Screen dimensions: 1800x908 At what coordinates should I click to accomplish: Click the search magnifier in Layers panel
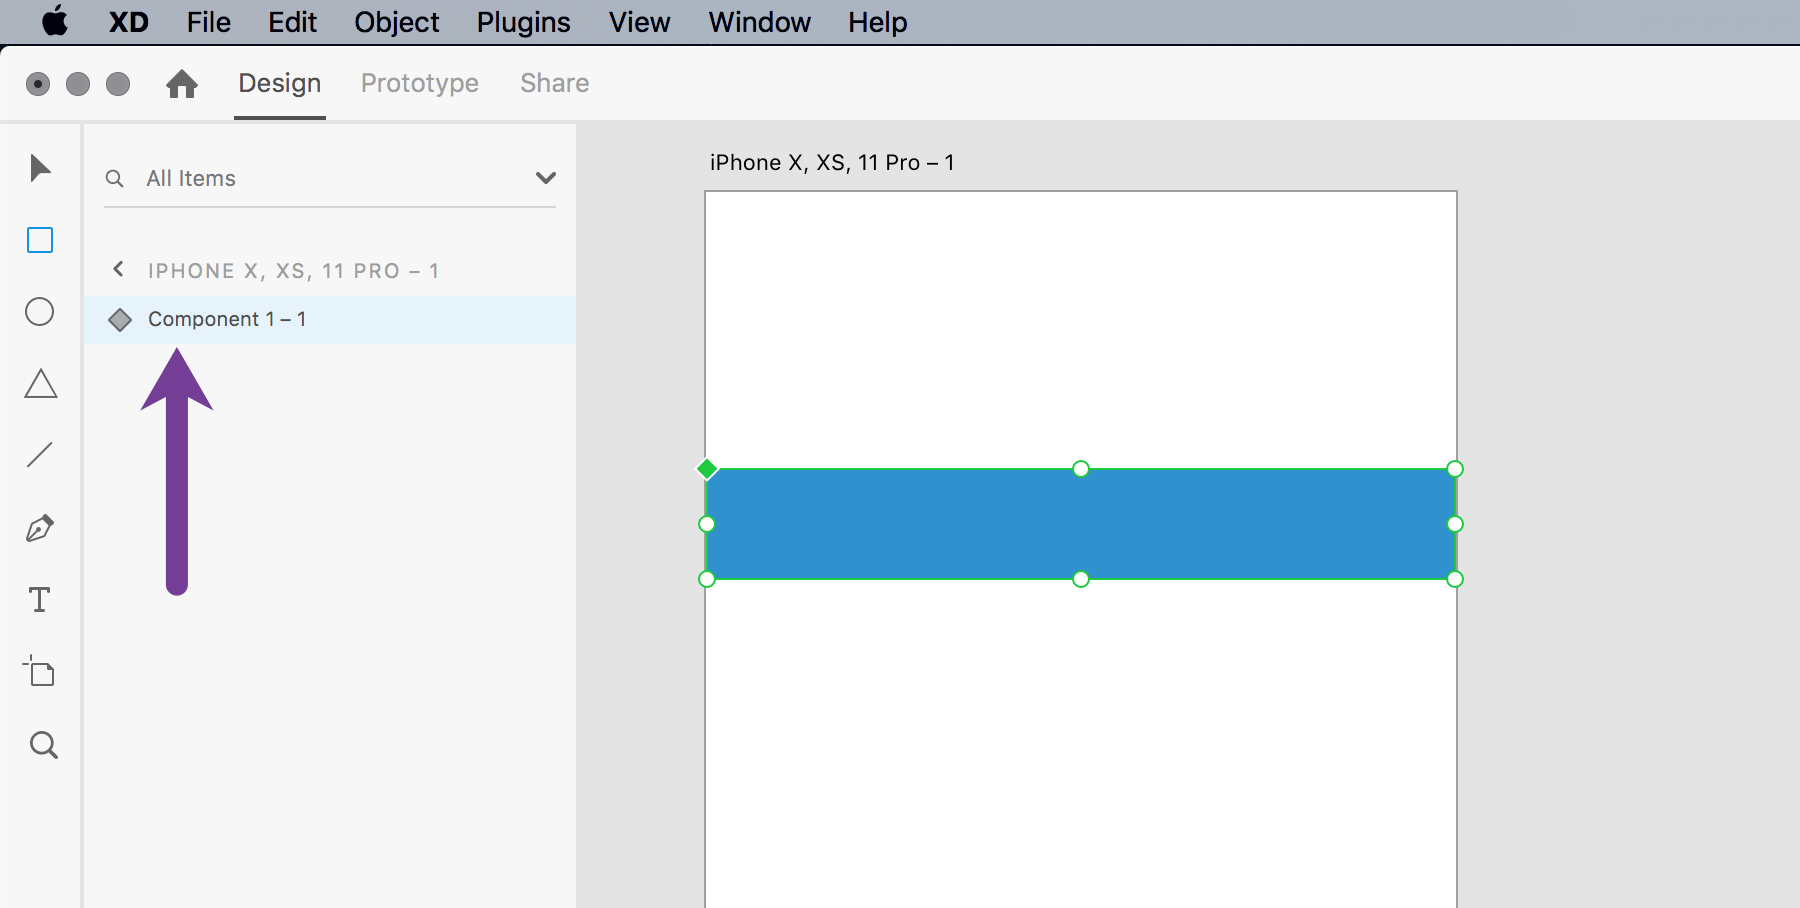pyautogui.click(x=115, y=178)
